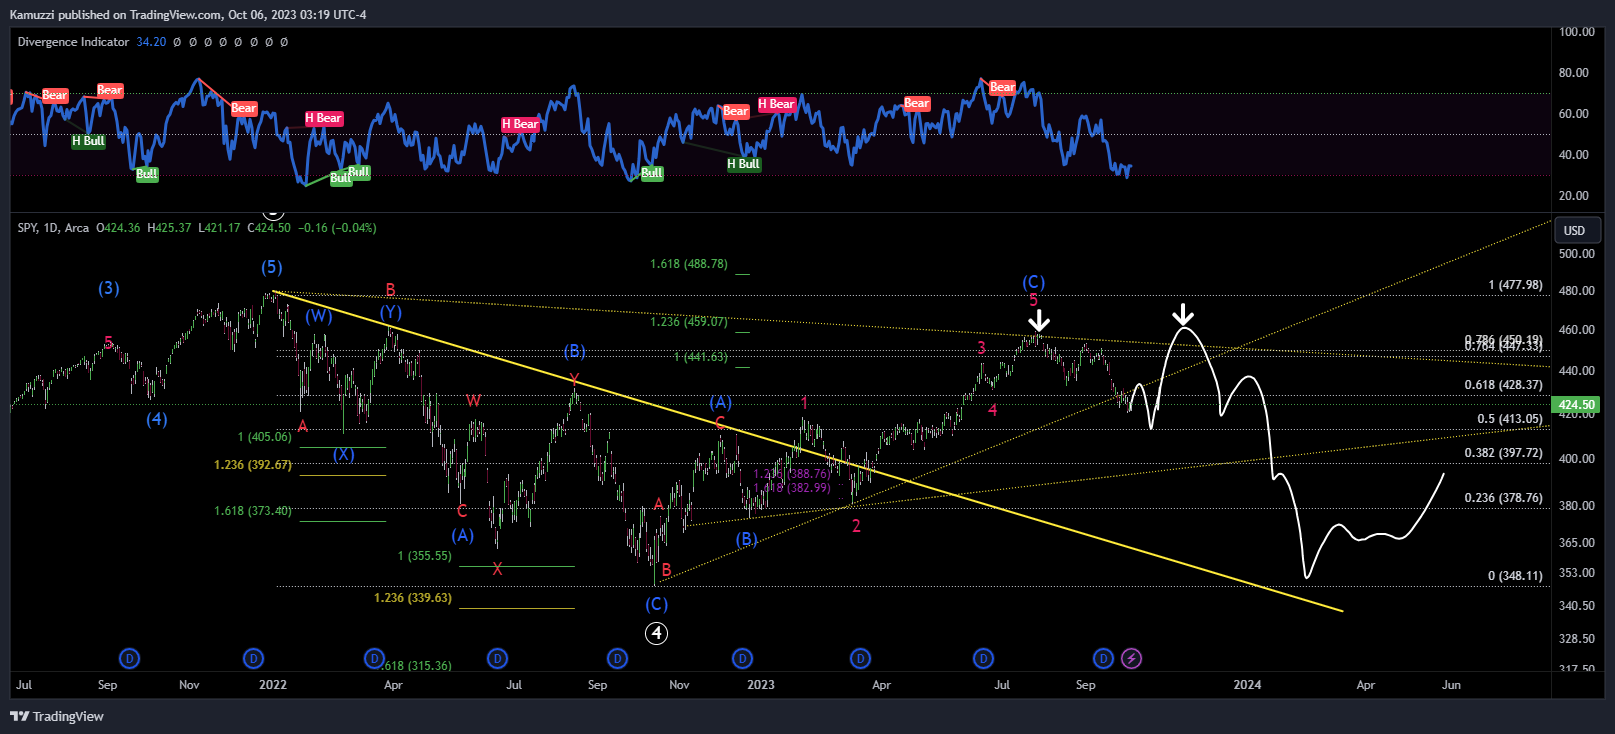Screen dimensions: 1615x734
Task: Click the 1.236 (392.67) Fibonacci label
Action: [x=253, y=465]
